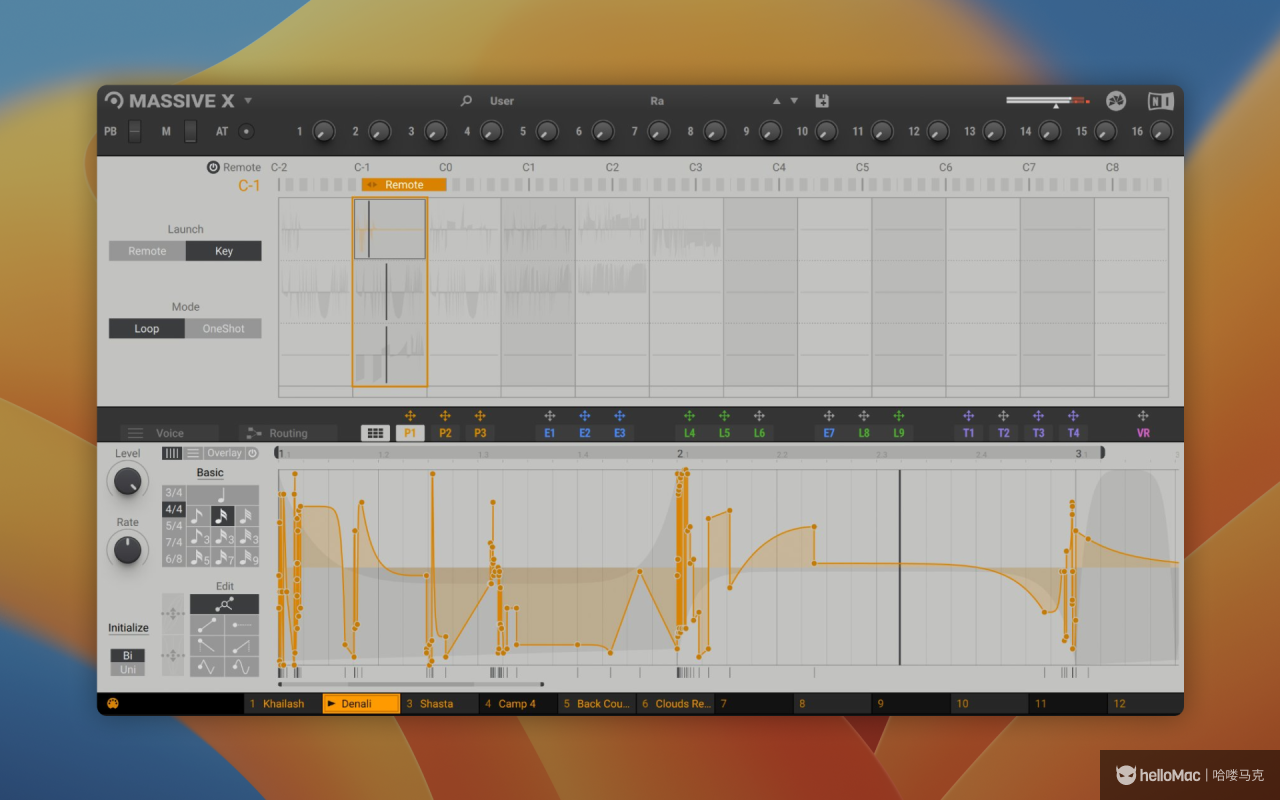Click the save preset floppy icon
This screenshot has height=800, width=1280.
click(822, 101)
